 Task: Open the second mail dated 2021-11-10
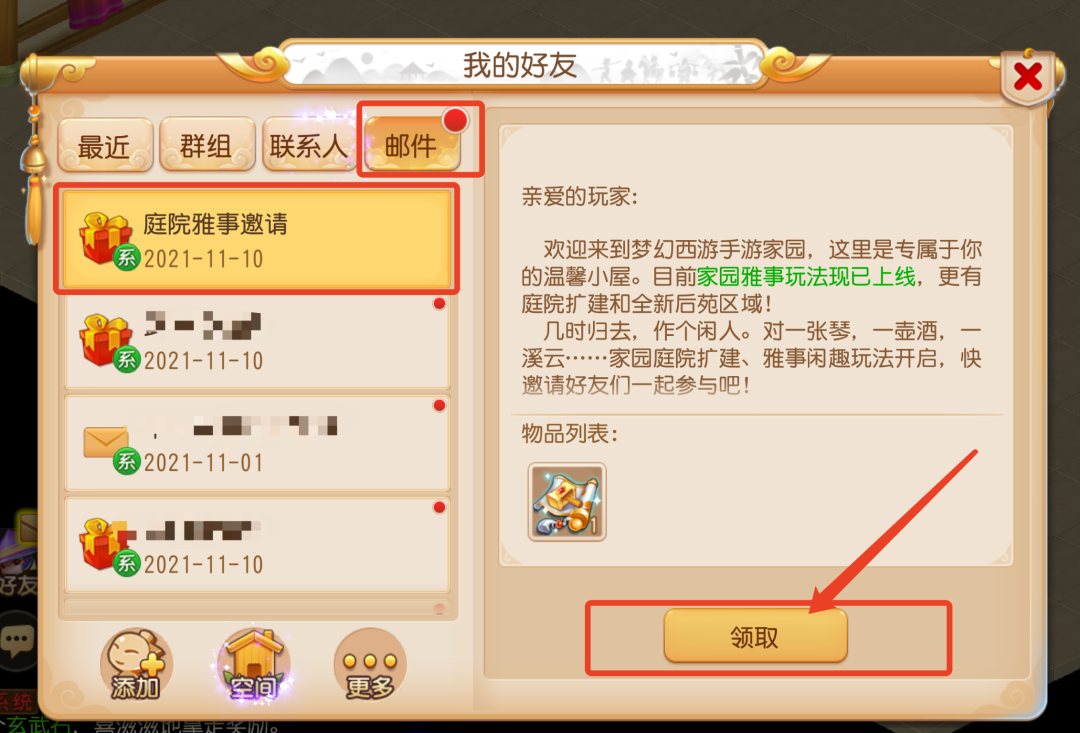[x=256, y=340]
